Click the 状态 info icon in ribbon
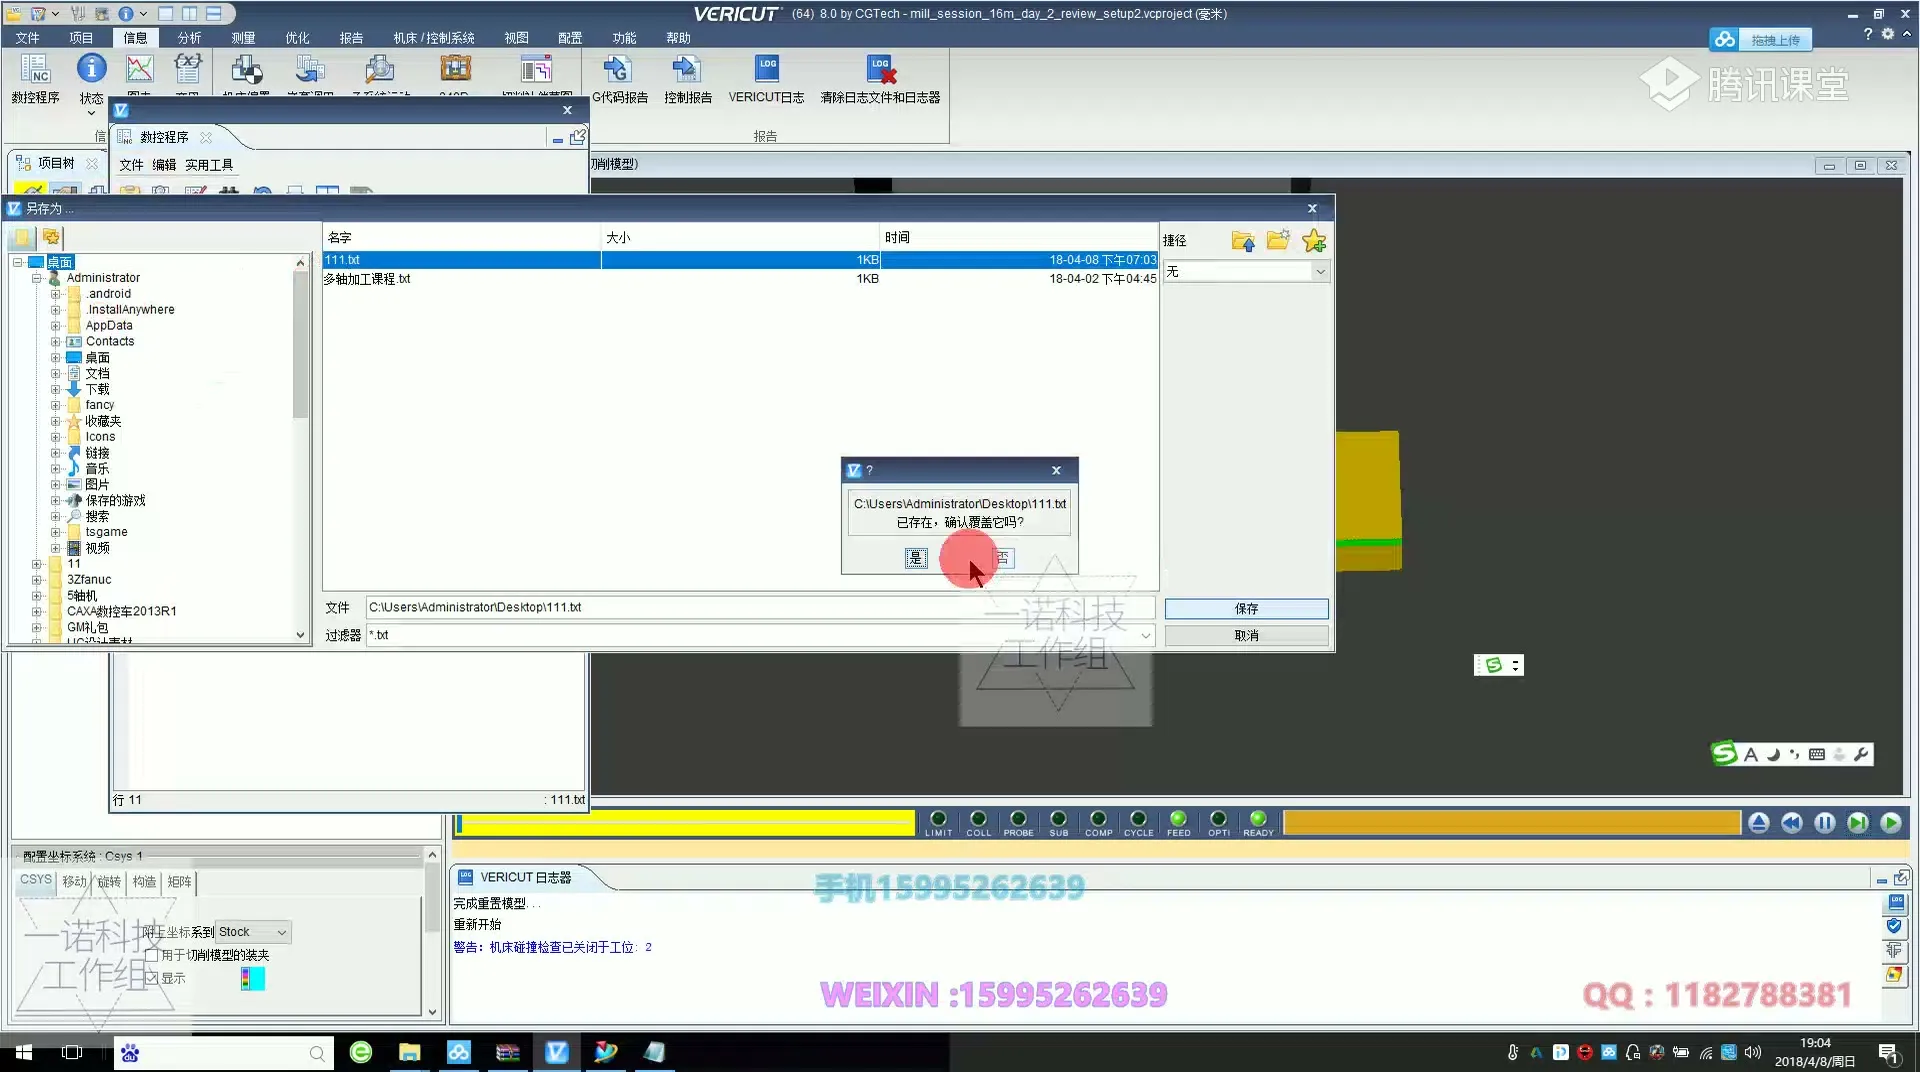This screenshot has height=1072, width=1920. pos(91,70)
